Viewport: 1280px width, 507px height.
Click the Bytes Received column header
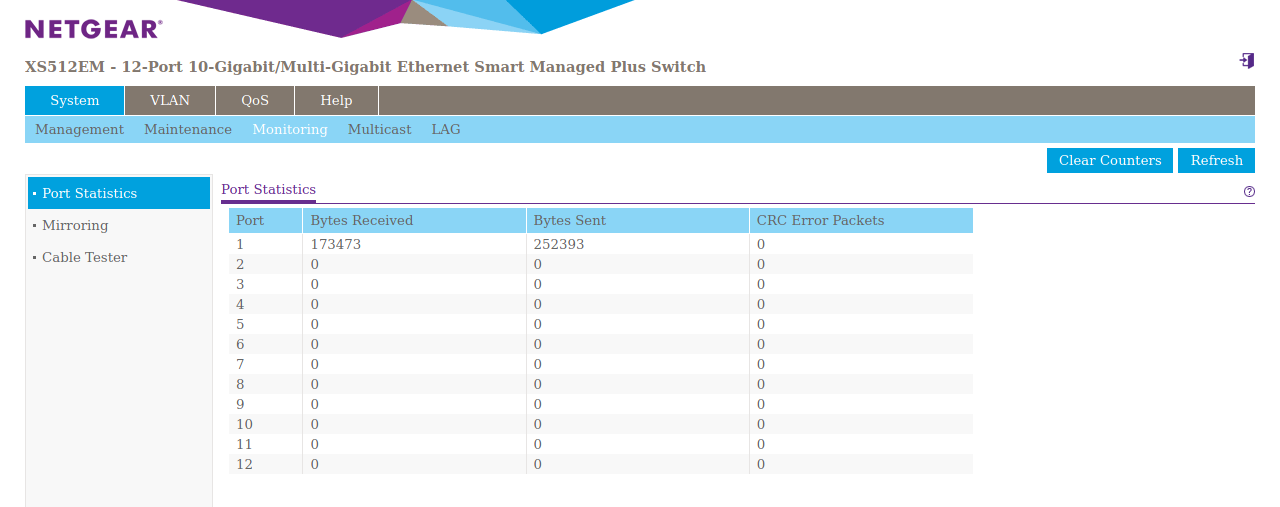click(x=361, y=220)
